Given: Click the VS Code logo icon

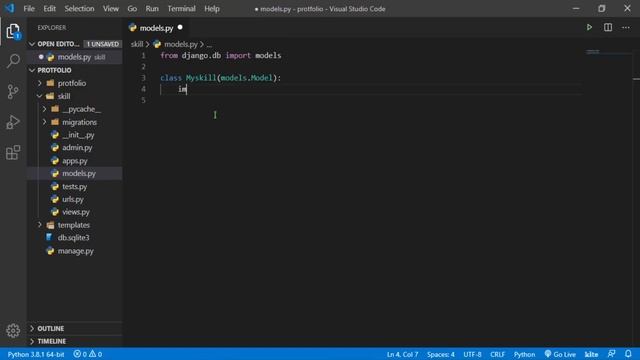Looking at the screenshot, I should [x=10, y=8].
